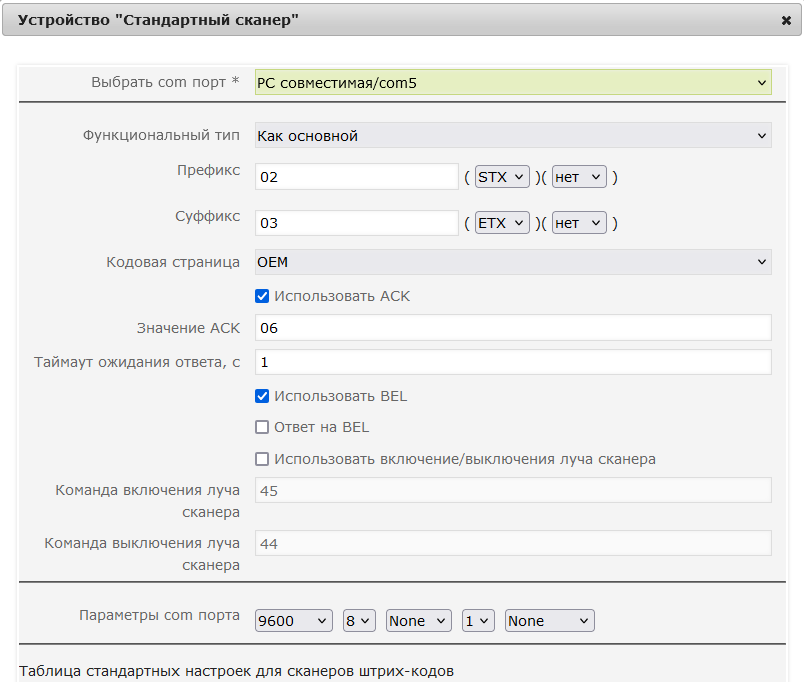Viewport: 804px width, 682px height.
Task: Toggle the Использовать BEL checkbox
Action: pos(262,396)
